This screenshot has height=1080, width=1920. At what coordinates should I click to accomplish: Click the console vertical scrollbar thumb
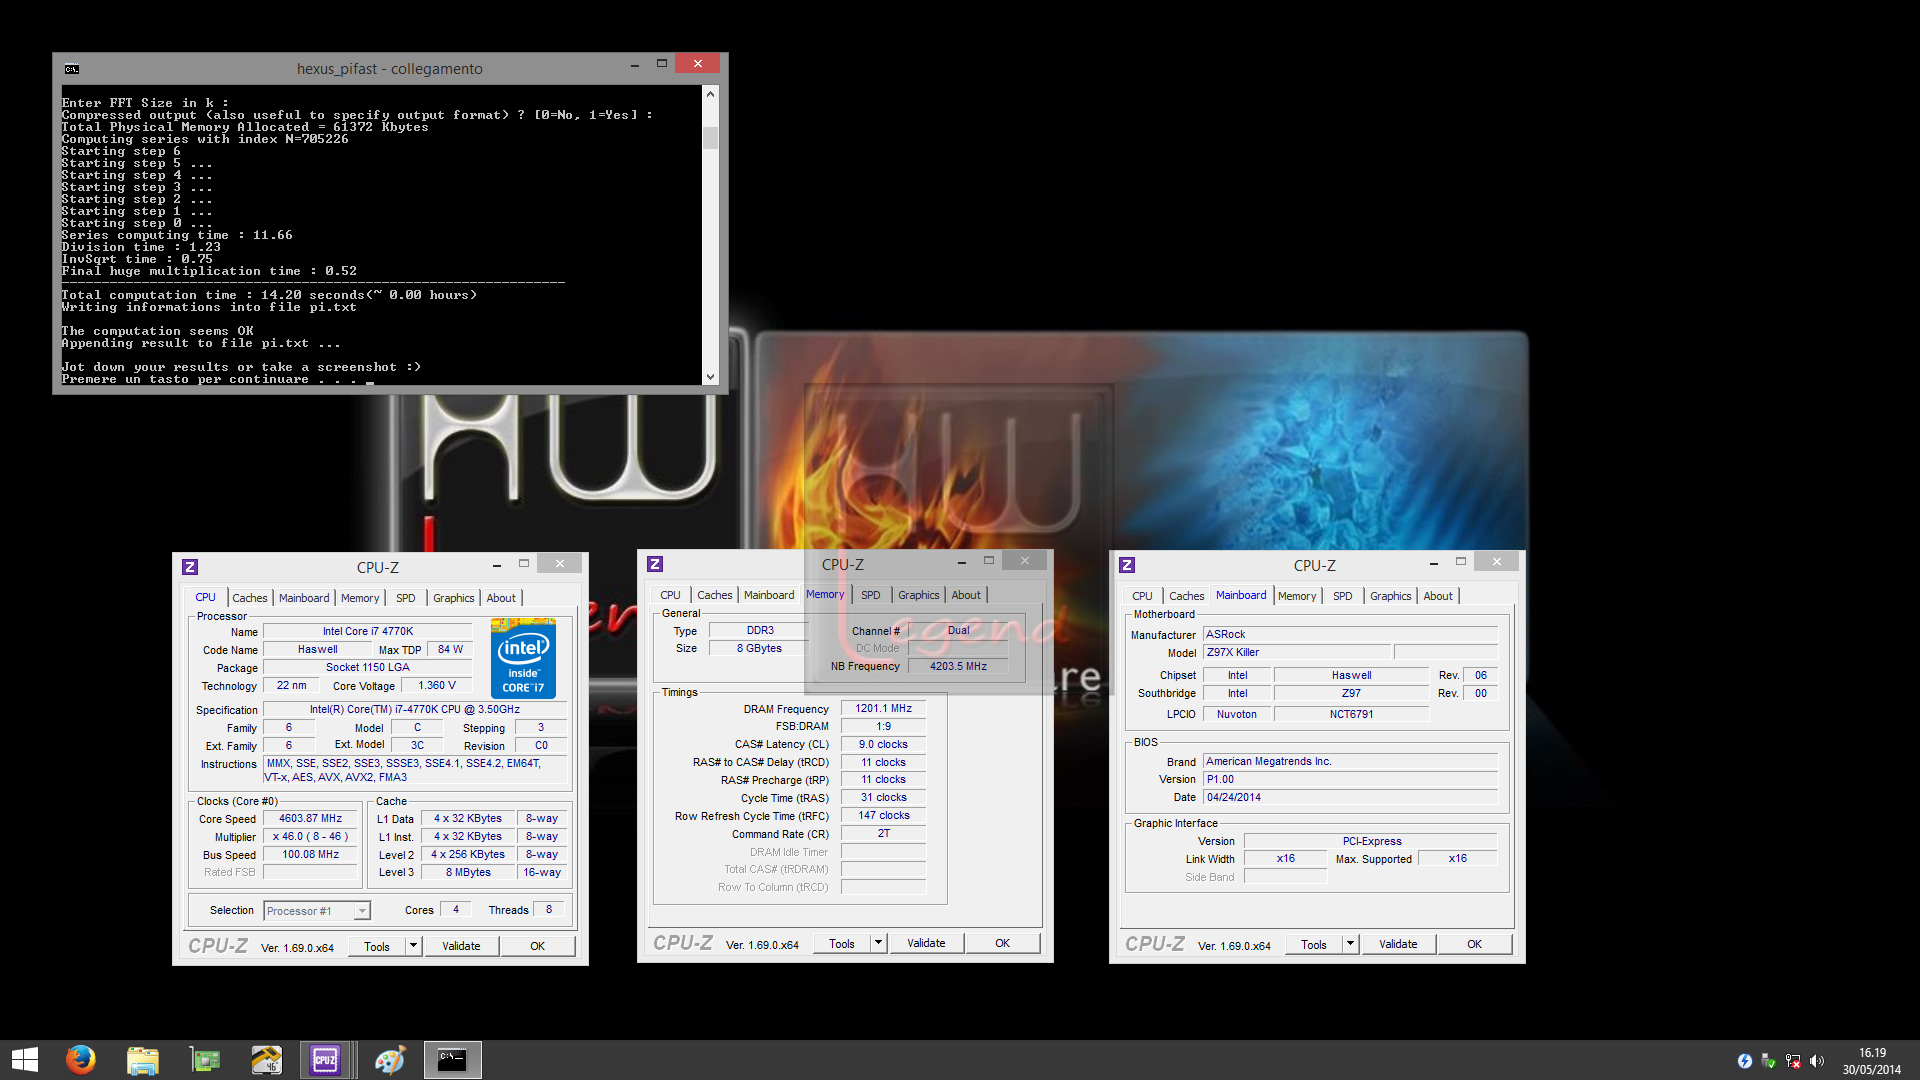click(x=710, y=137)
